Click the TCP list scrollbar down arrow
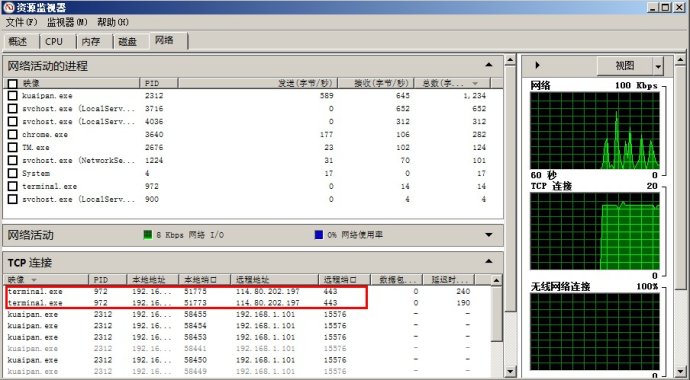The width and height of the screenshot is (690, 380). pos(496,371)
